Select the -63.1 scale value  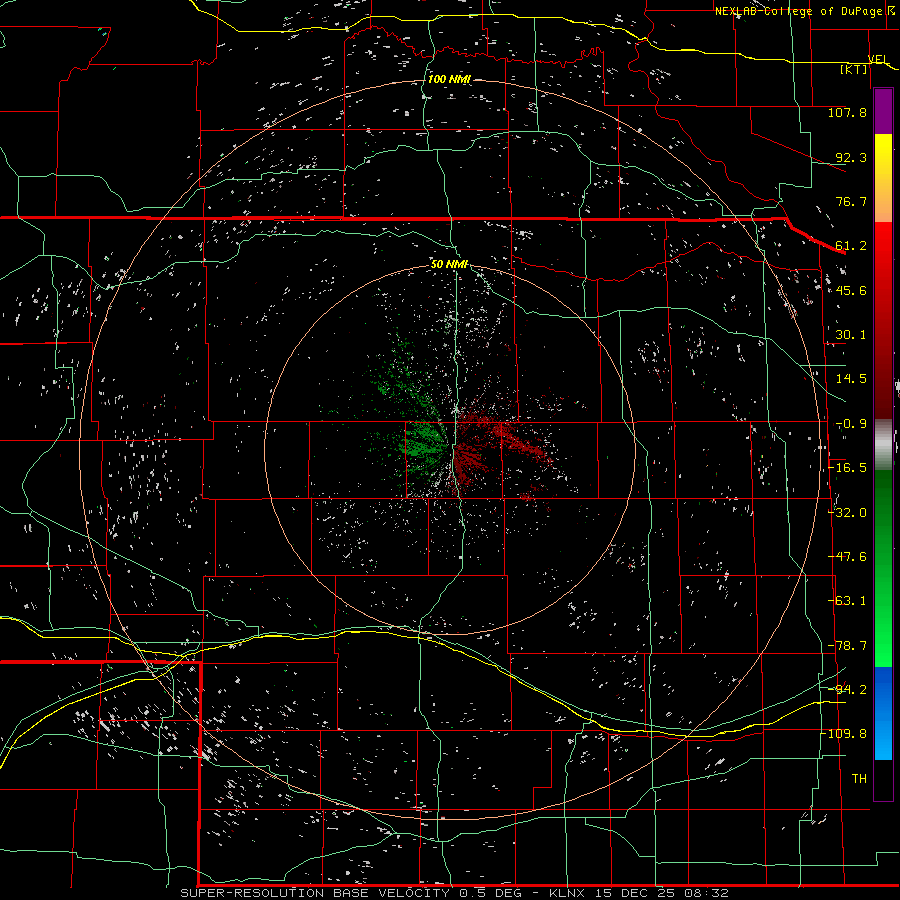point(848,601)
